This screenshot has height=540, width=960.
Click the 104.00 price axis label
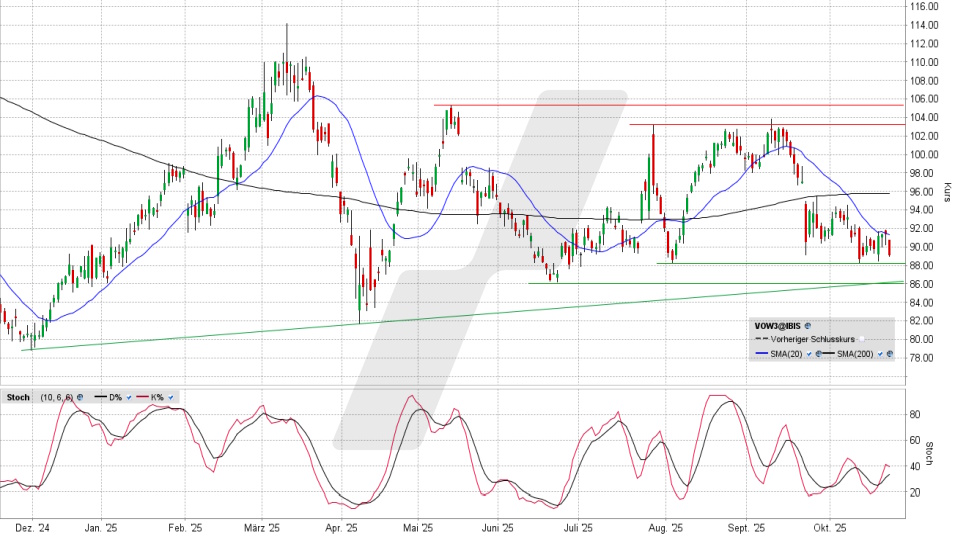pyautogui.click(x=923, y=117)
